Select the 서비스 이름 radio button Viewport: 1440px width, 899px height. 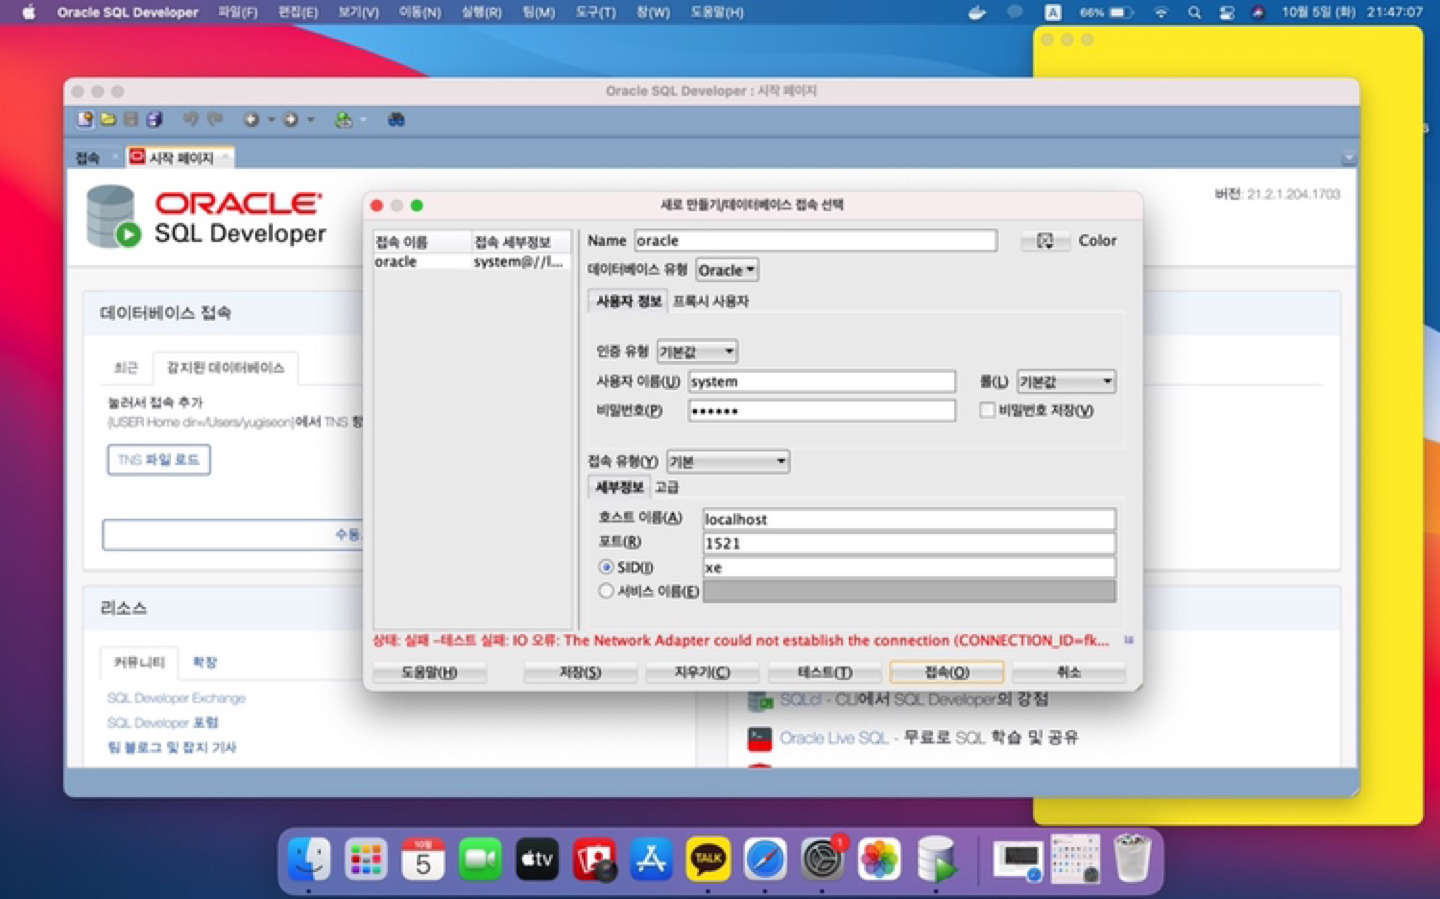[x=606, y=591]
